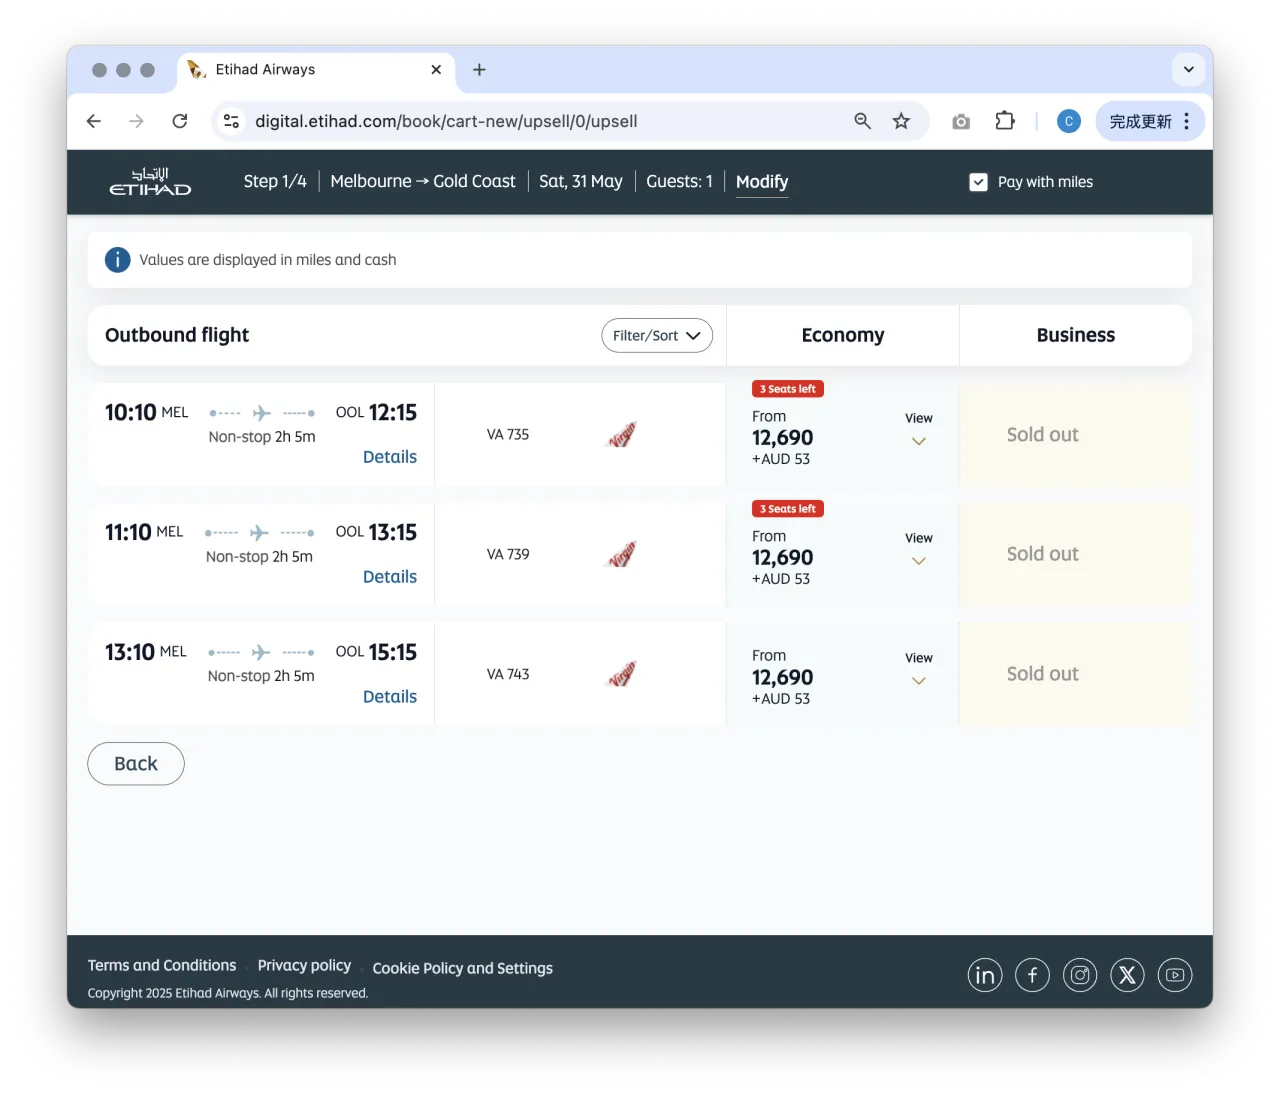Open Details for the 10:10 MEL flight

[x=390, y=457]
